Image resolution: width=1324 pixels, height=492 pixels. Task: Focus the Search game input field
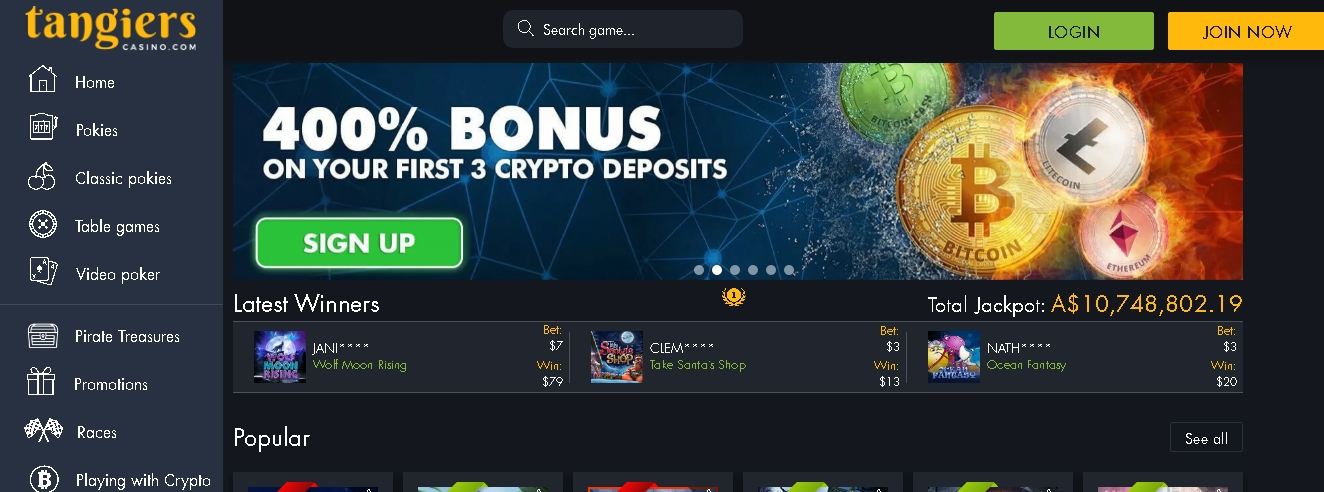click(623, 29)
